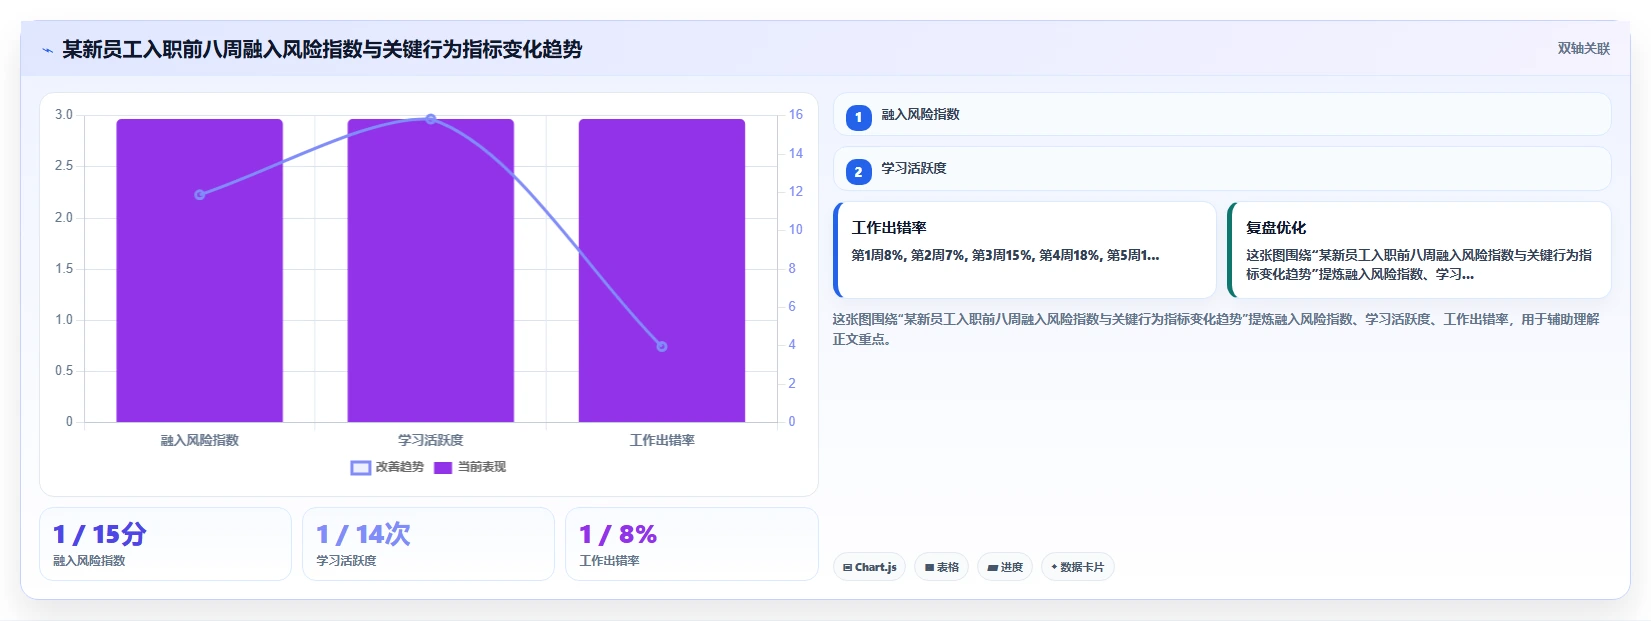Open the 工作出错率 detail card
The image size is (1651, 621).
pyautogui.click(x=1025, y=250)
